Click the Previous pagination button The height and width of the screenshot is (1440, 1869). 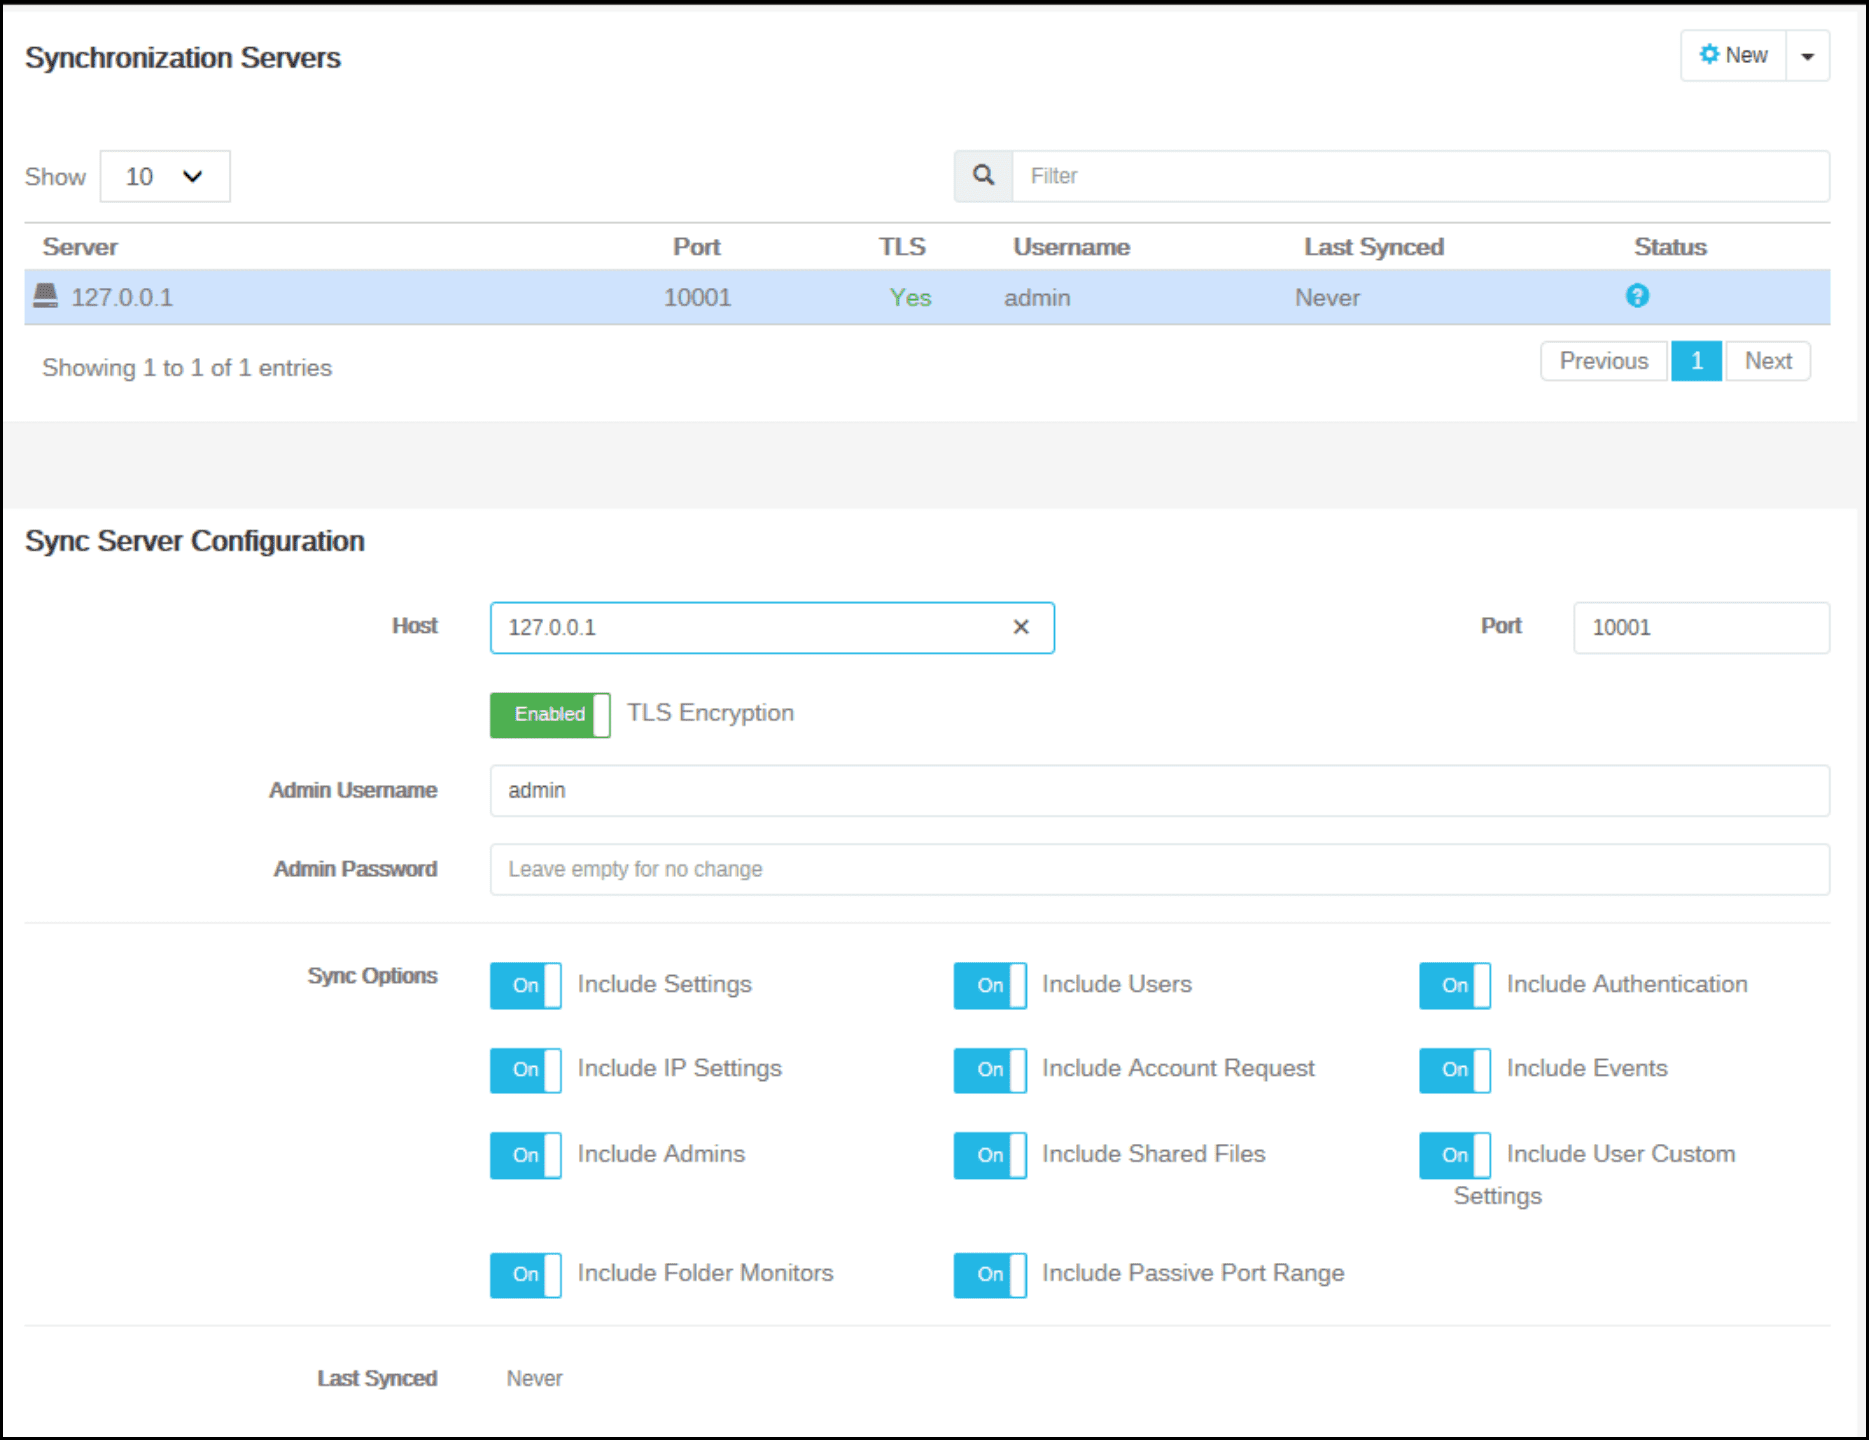point(1603,360)
